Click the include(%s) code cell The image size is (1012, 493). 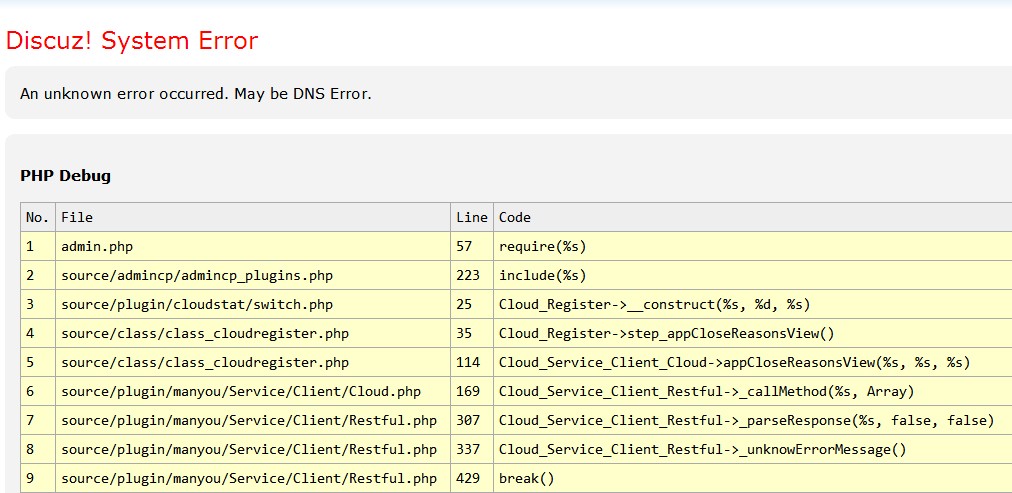[542, 275]
